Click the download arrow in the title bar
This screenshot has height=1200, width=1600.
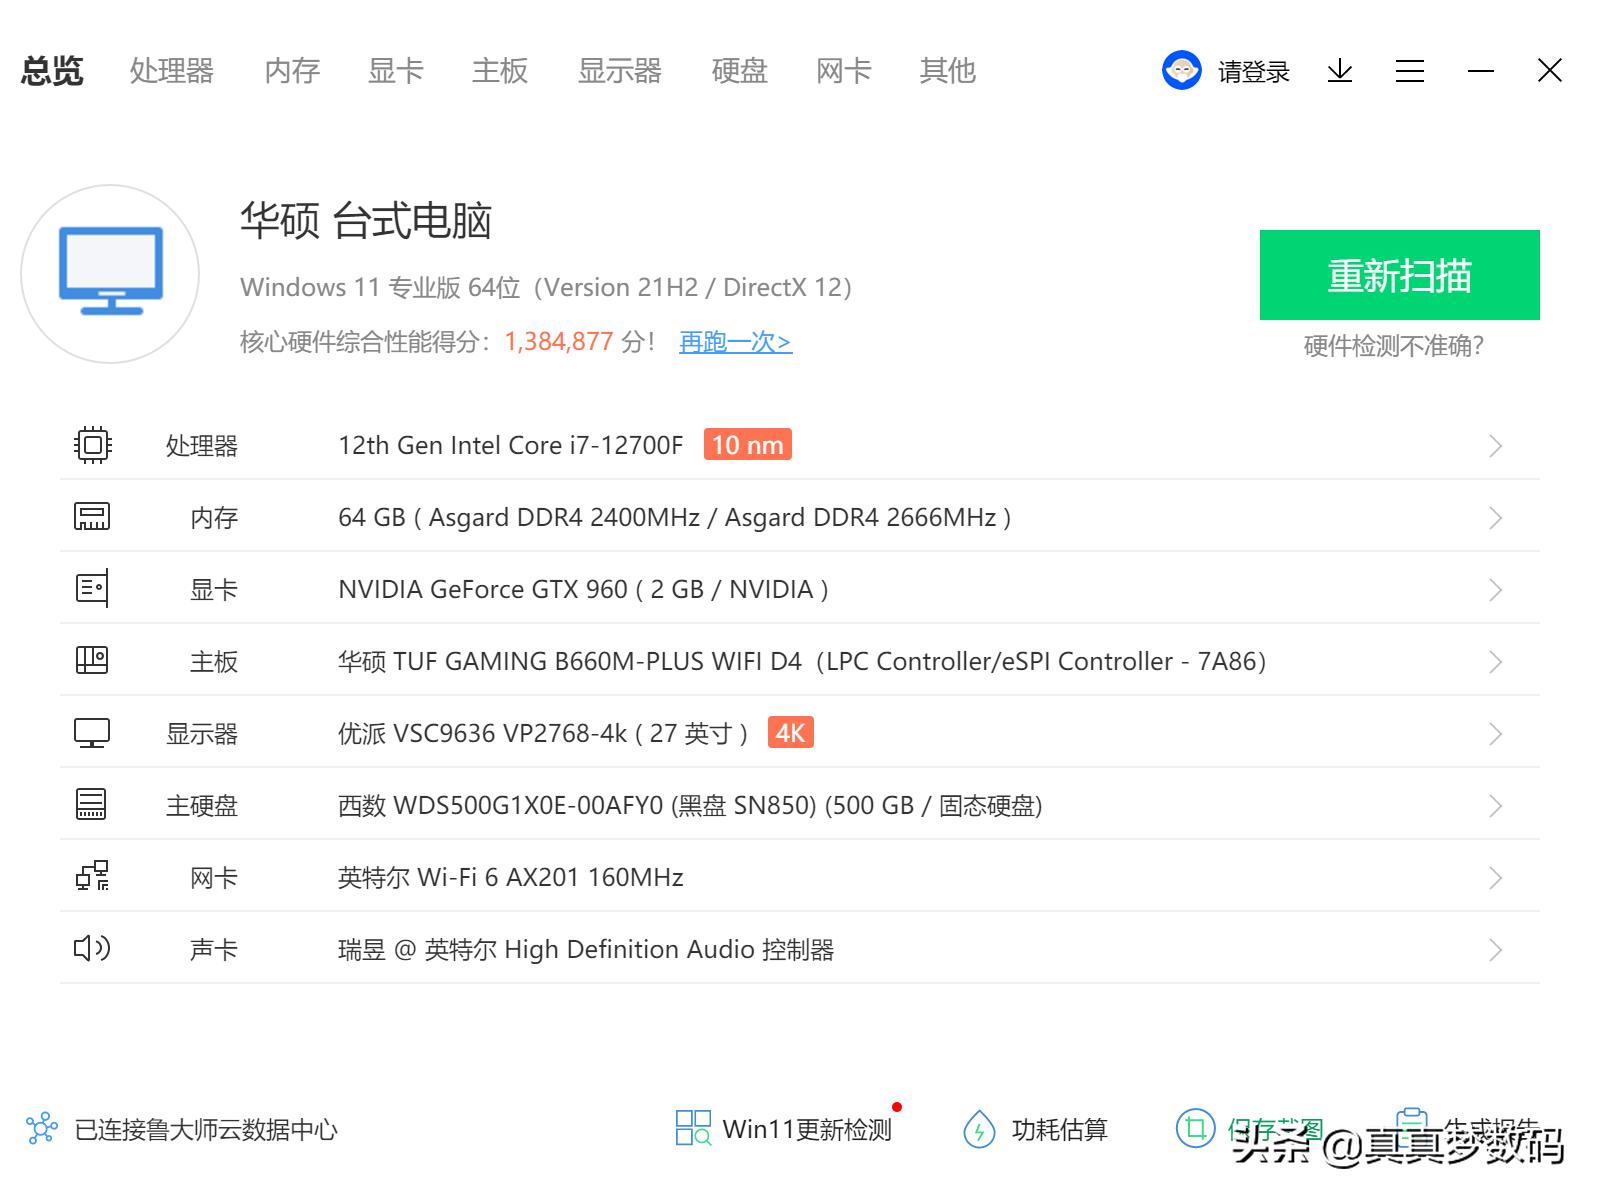point(1339,70)
